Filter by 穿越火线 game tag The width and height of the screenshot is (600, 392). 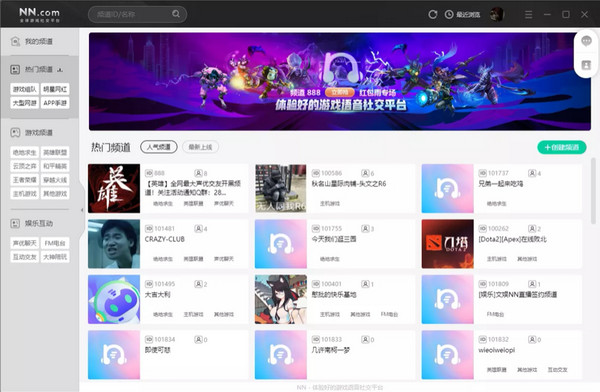pos(55,180)
